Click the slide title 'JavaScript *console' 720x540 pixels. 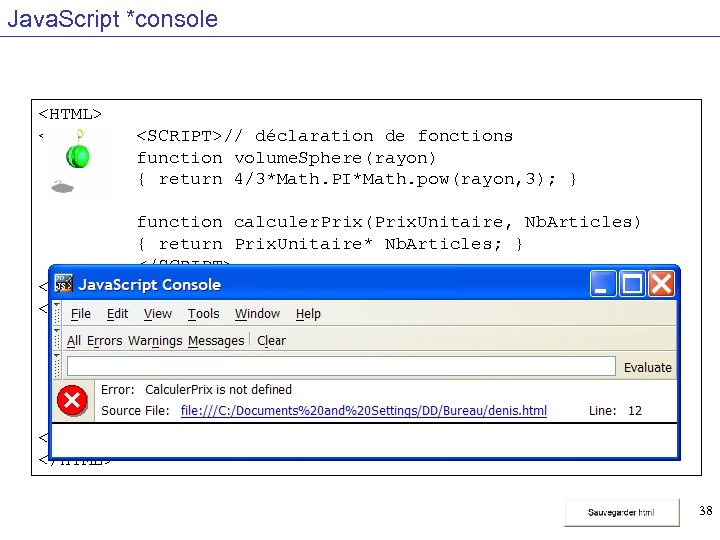[x=113, y=19]
